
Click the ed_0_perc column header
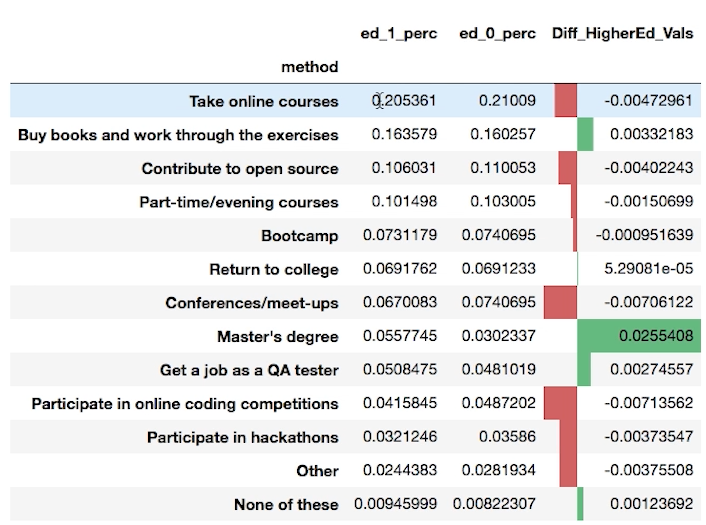(497, 34)
